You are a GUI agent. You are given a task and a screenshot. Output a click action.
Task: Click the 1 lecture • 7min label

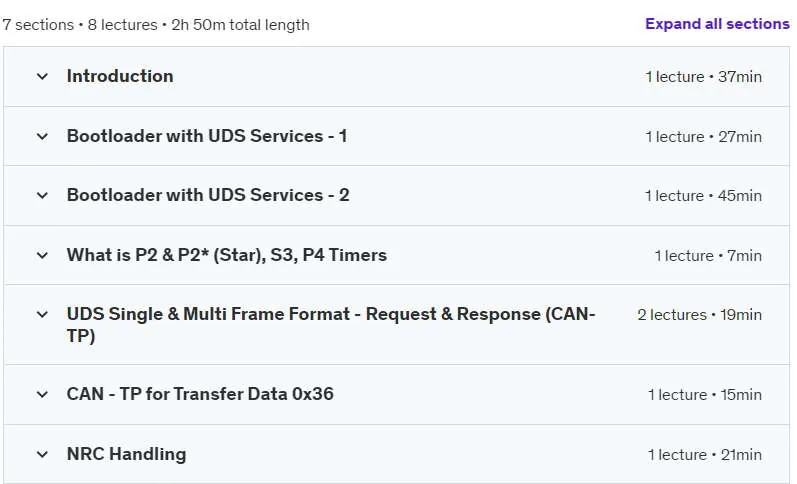pyautogui.click(x=708, y=256)
